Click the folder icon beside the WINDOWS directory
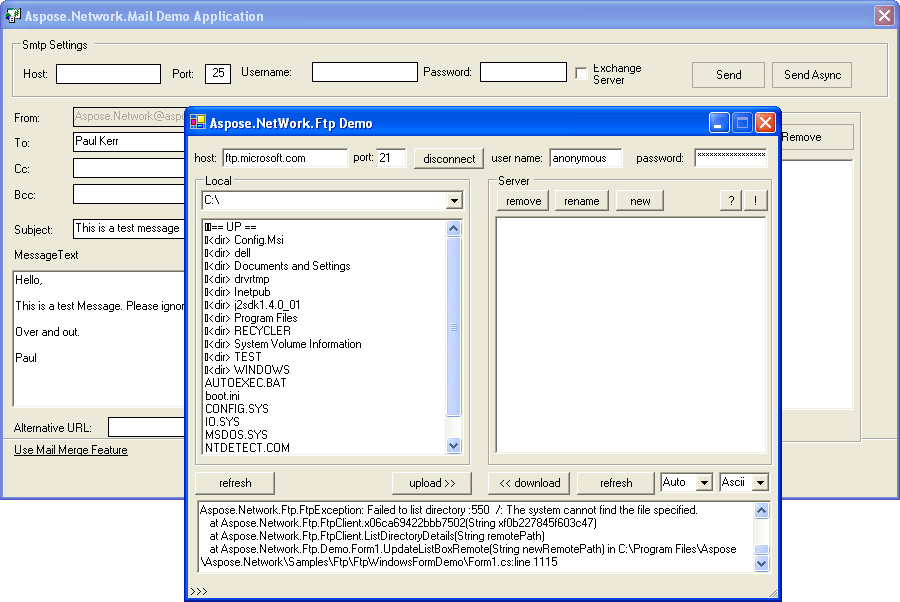 [207, 369]
